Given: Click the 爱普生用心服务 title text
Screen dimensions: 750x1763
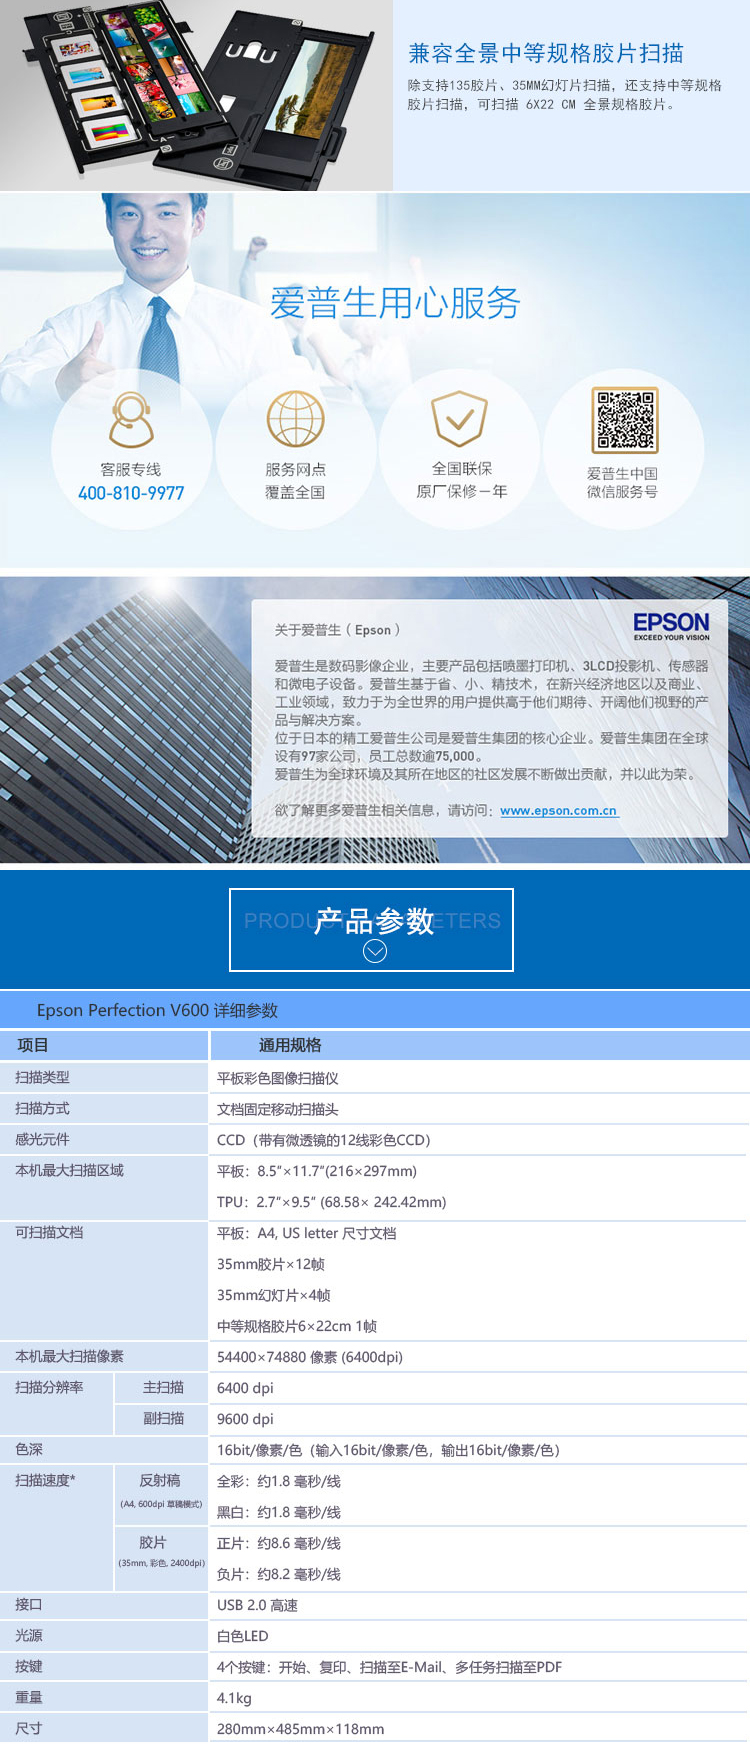Looking at the screenshot, I should pyautogui.click(x=395, y=303).
